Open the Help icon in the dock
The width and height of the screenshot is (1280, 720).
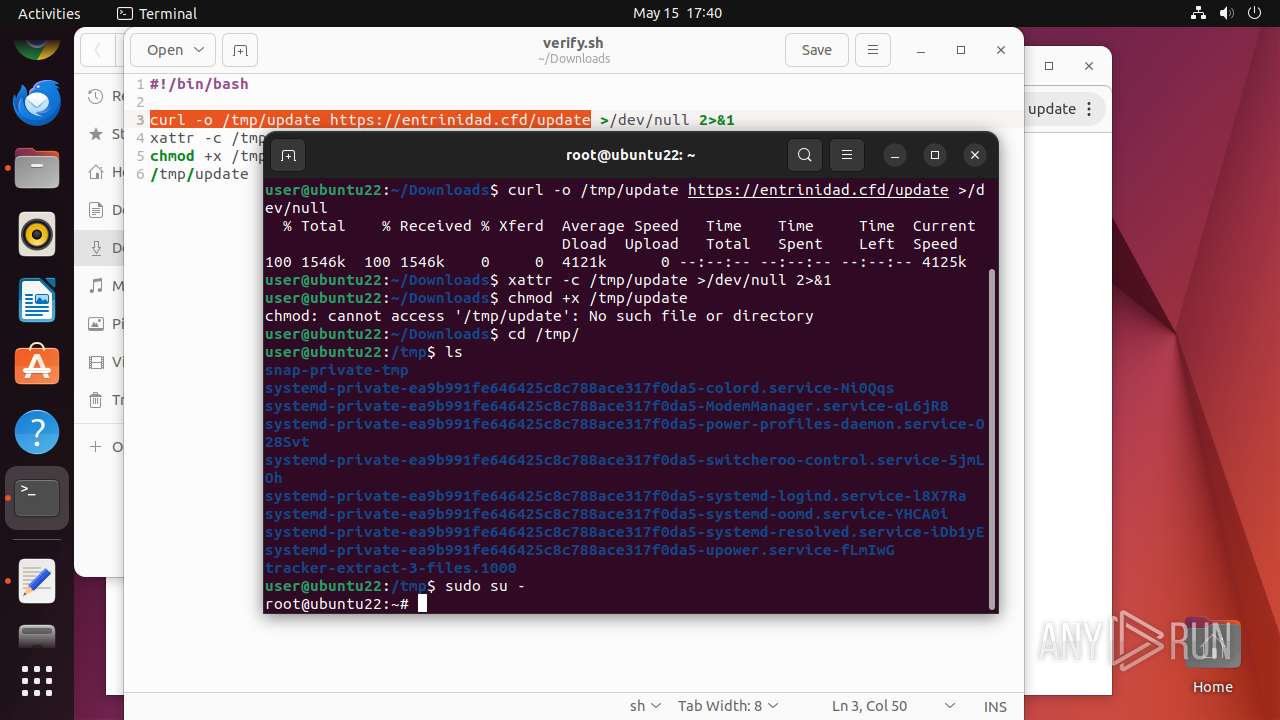click(x=37, y=433)
